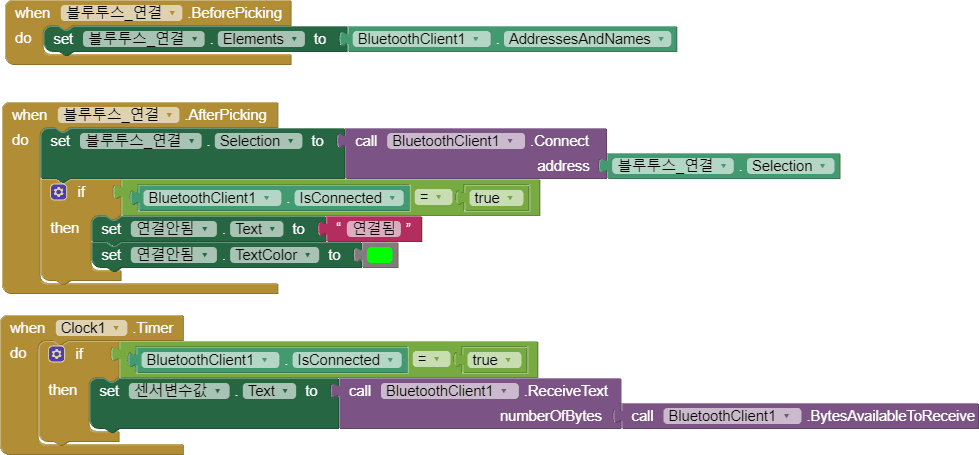Click 'then' label in Timer's if block
Screen dimensions: 979x455
(x=62, y=390)
